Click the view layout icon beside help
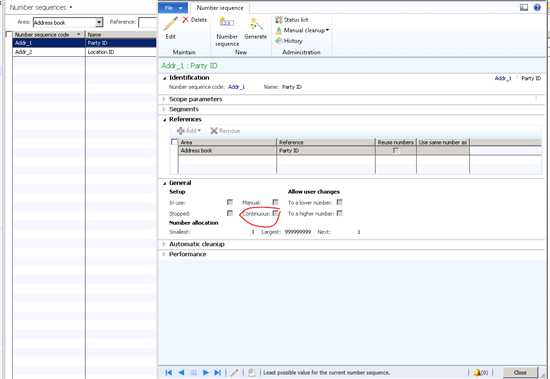The image size is (550, 379). click(524, 7)
